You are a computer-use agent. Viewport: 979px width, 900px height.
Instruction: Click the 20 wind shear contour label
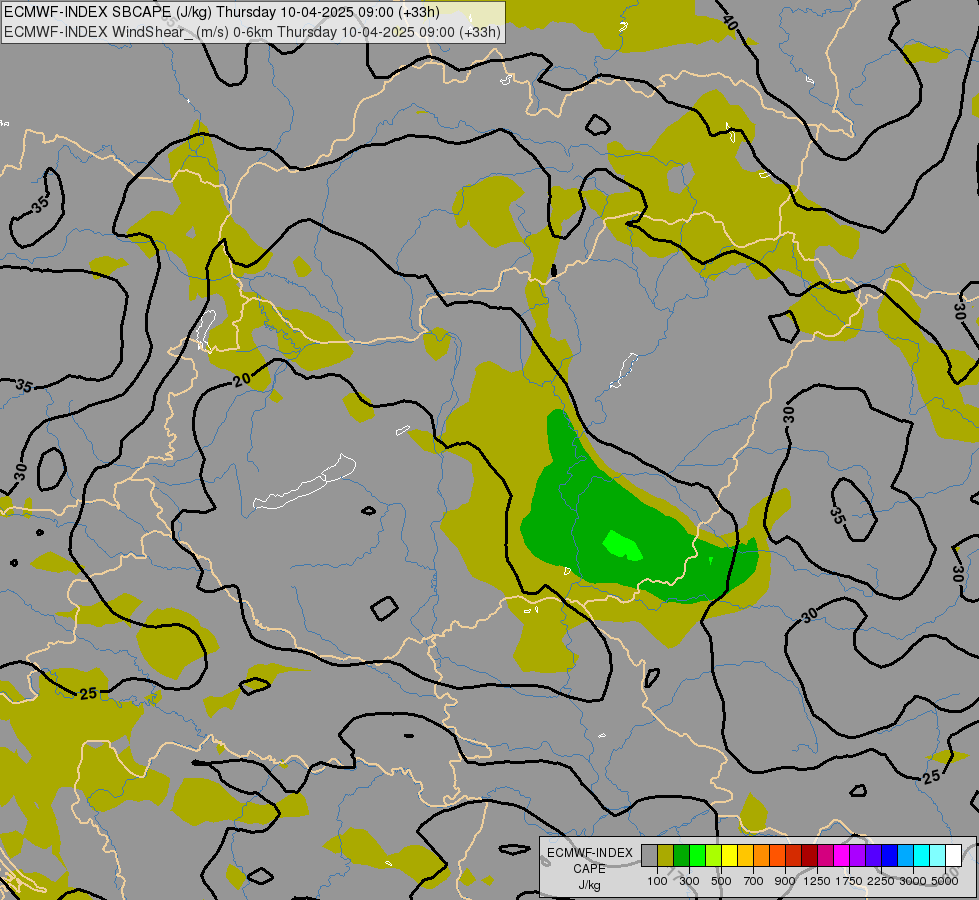pos(242,379)
